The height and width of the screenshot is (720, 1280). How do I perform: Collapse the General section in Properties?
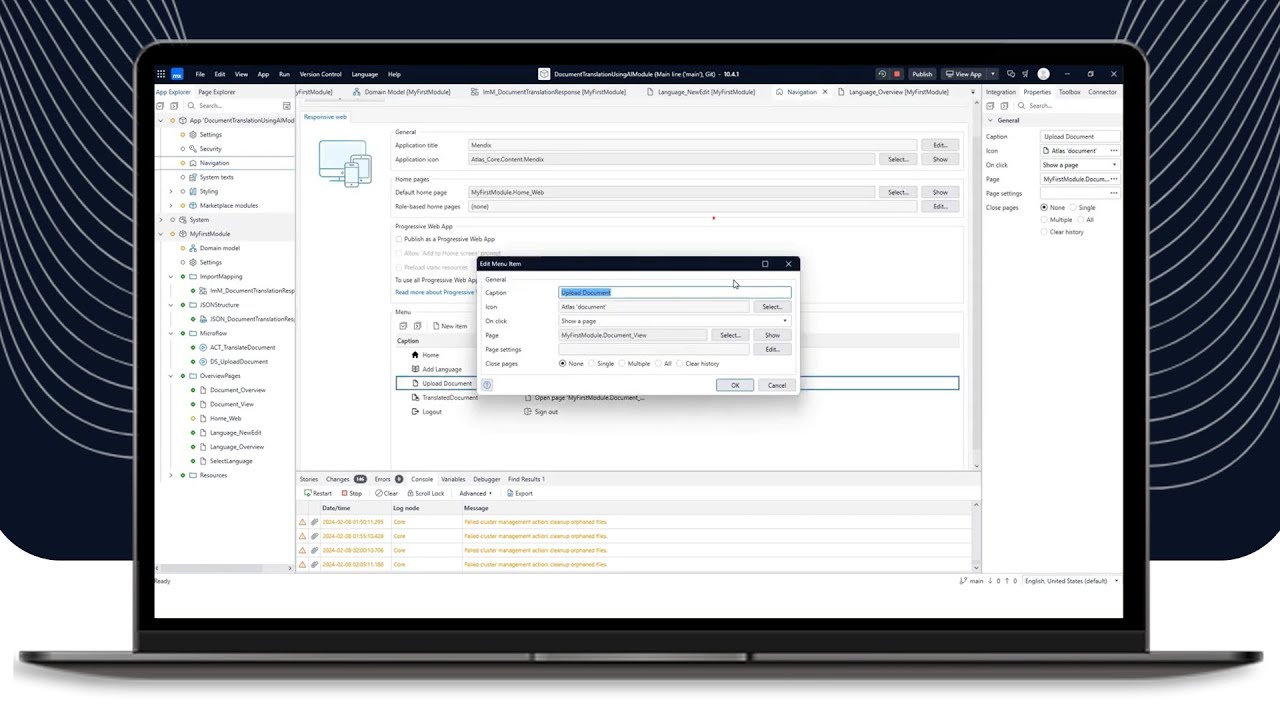(x=991, y=120)
